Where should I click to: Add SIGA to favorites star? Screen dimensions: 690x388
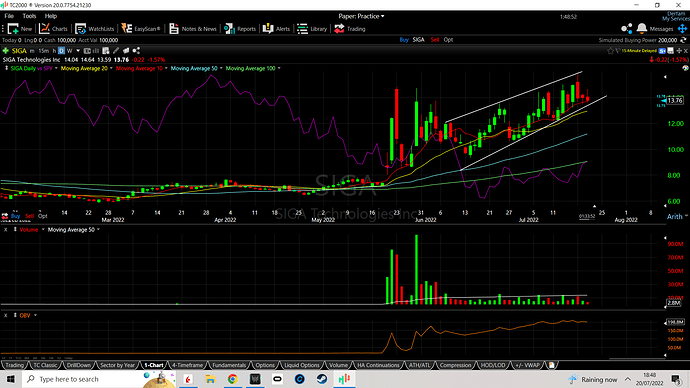click(x=610, y=51)
